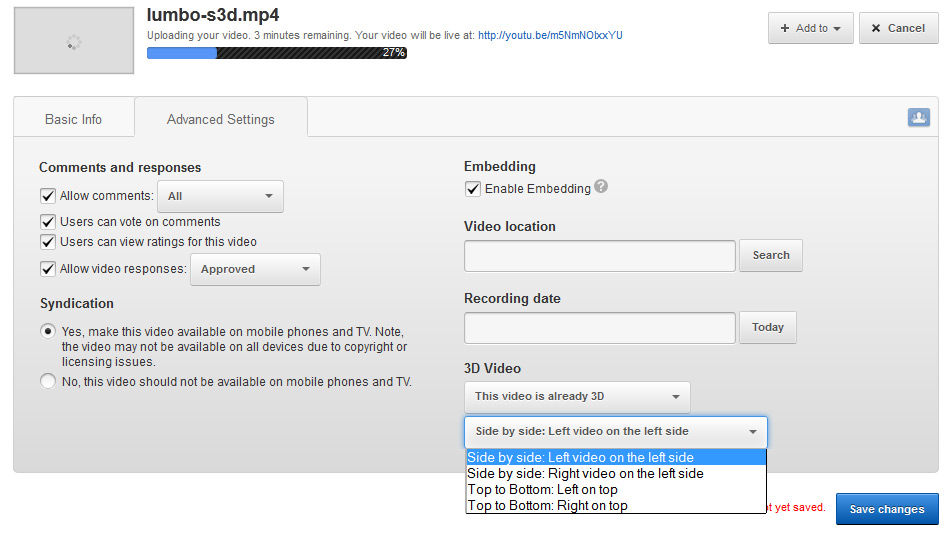
Task: Click the Save changes button
Action: tap(887, 509)
